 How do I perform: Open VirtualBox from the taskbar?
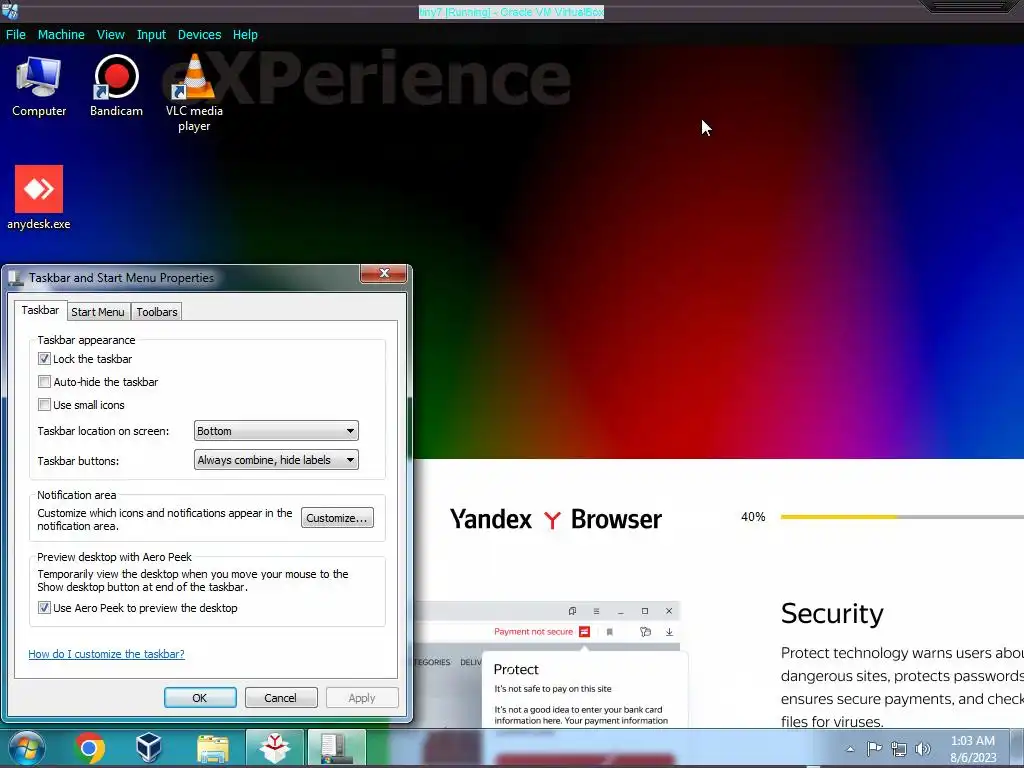click(x=149, y=748)
